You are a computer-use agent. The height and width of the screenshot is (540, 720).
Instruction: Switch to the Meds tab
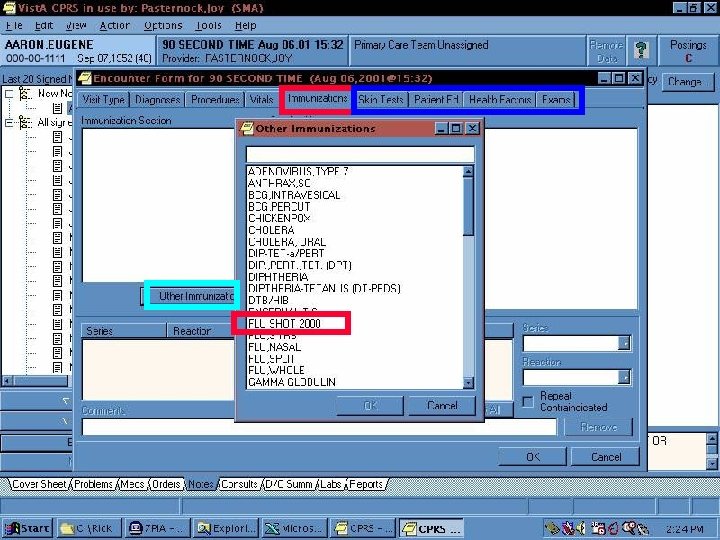(x=132, y=484)
